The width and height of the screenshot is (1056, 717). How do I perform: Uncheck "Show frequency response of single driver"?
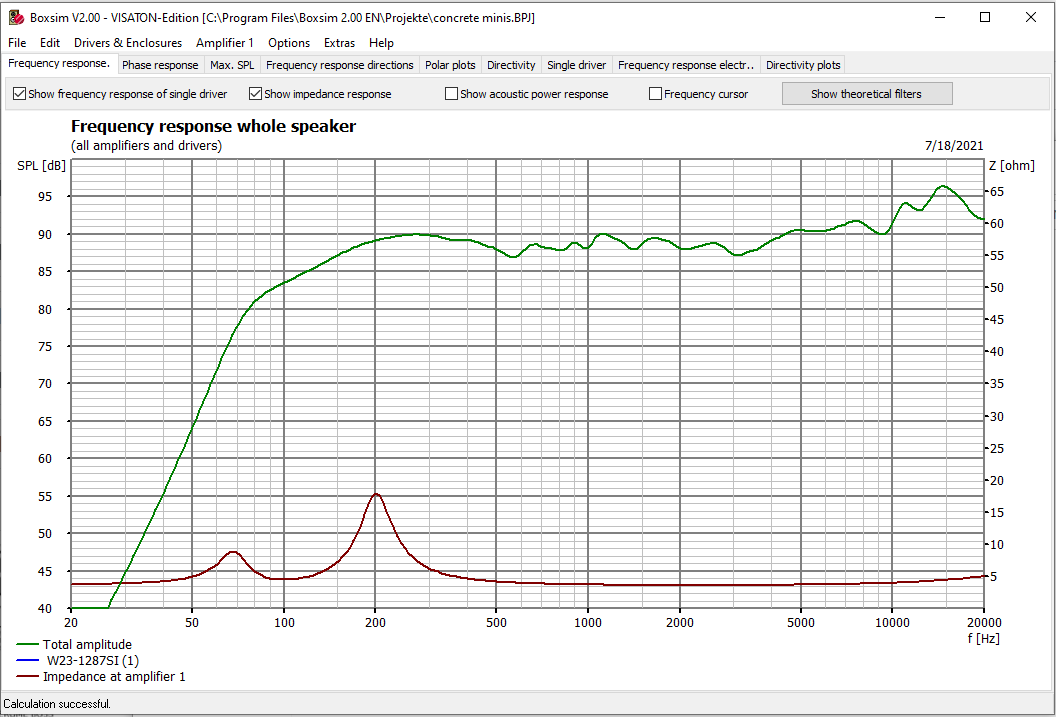pyautogui.click(x=19, y=93)
